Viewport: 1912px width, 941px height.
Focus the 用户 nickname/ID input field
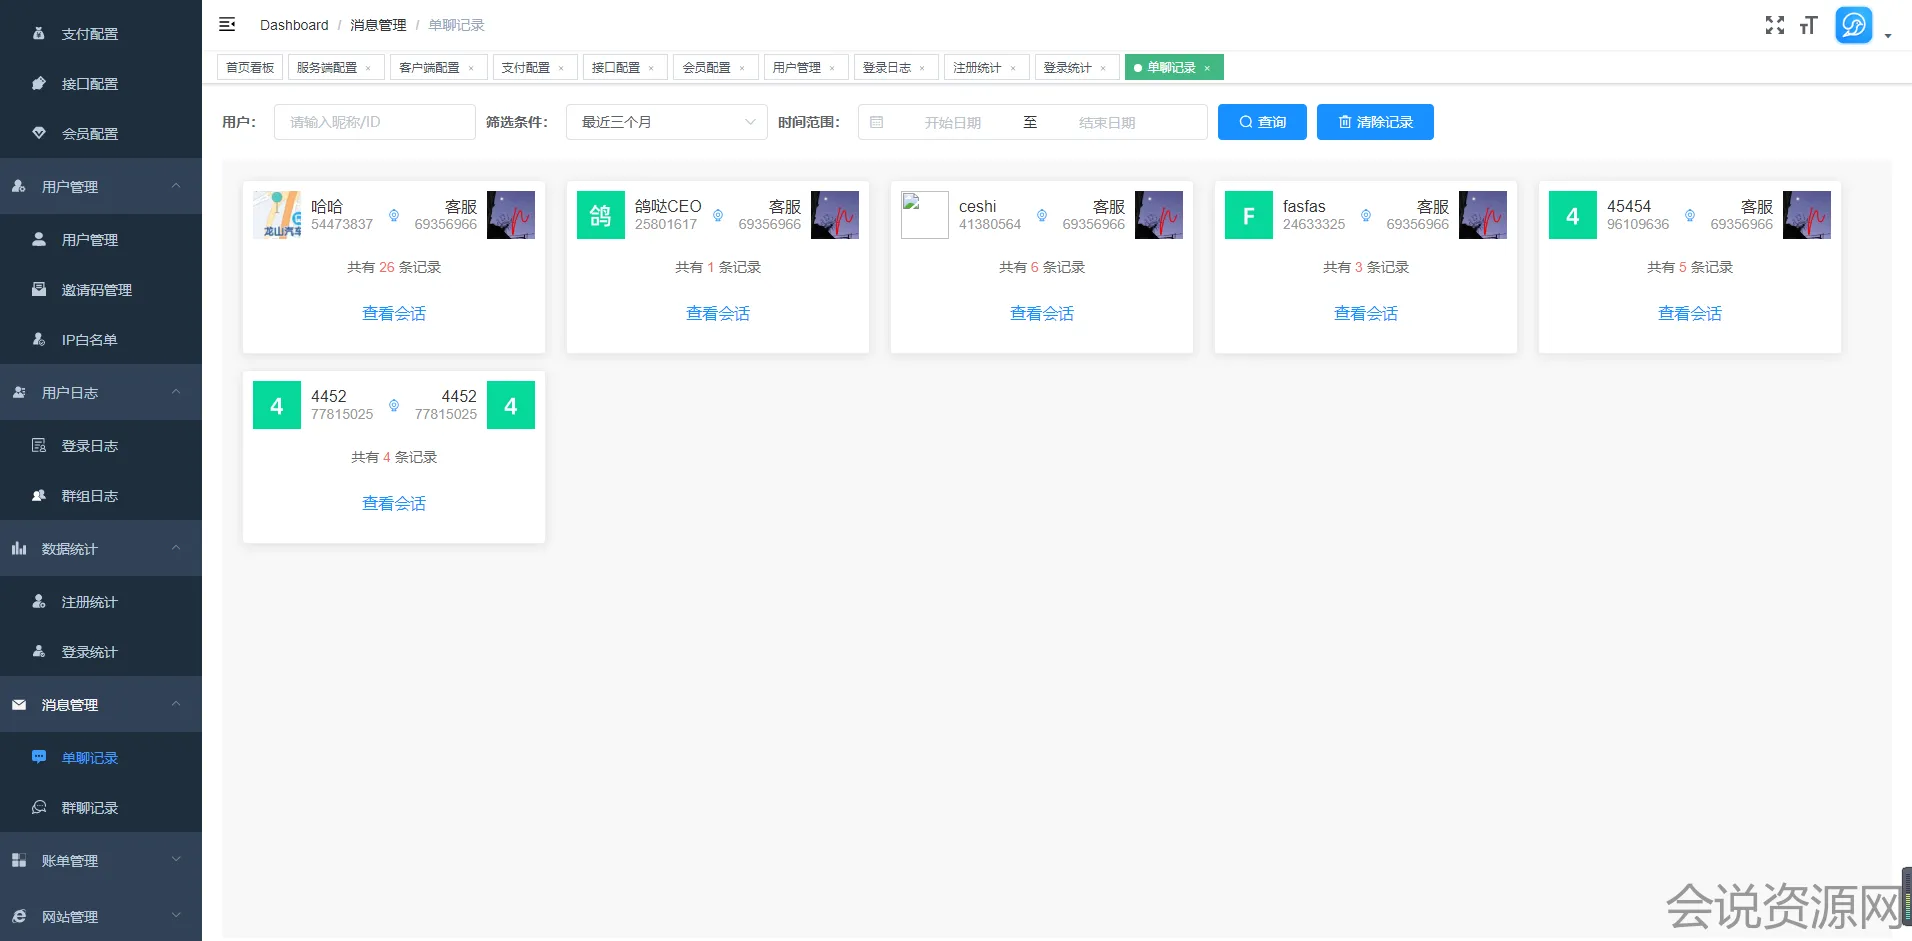tap(374, 122)
